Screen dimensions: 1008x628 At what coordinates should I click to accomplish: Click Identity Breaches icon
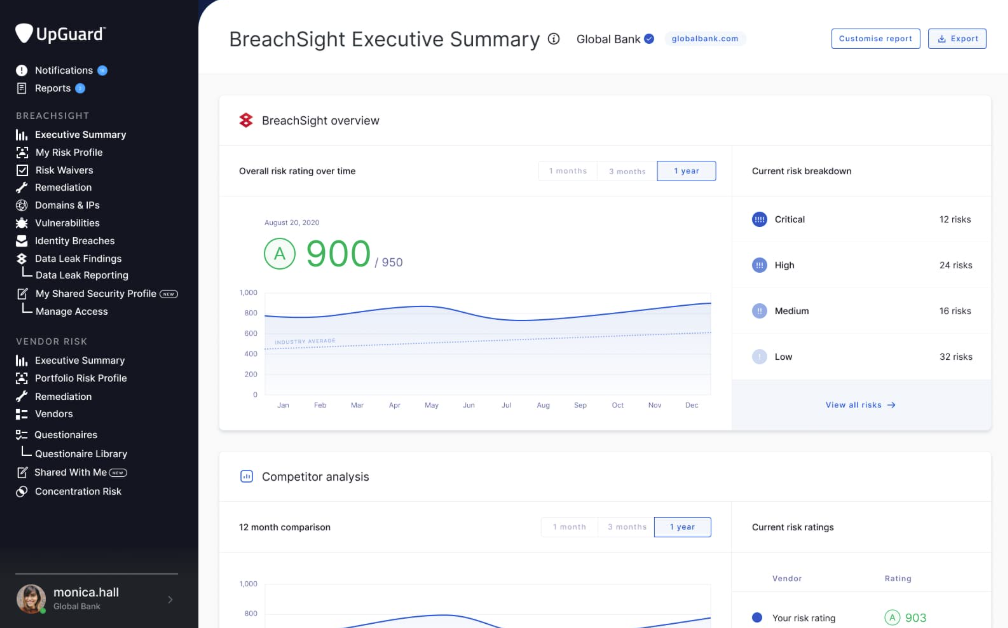22,240
